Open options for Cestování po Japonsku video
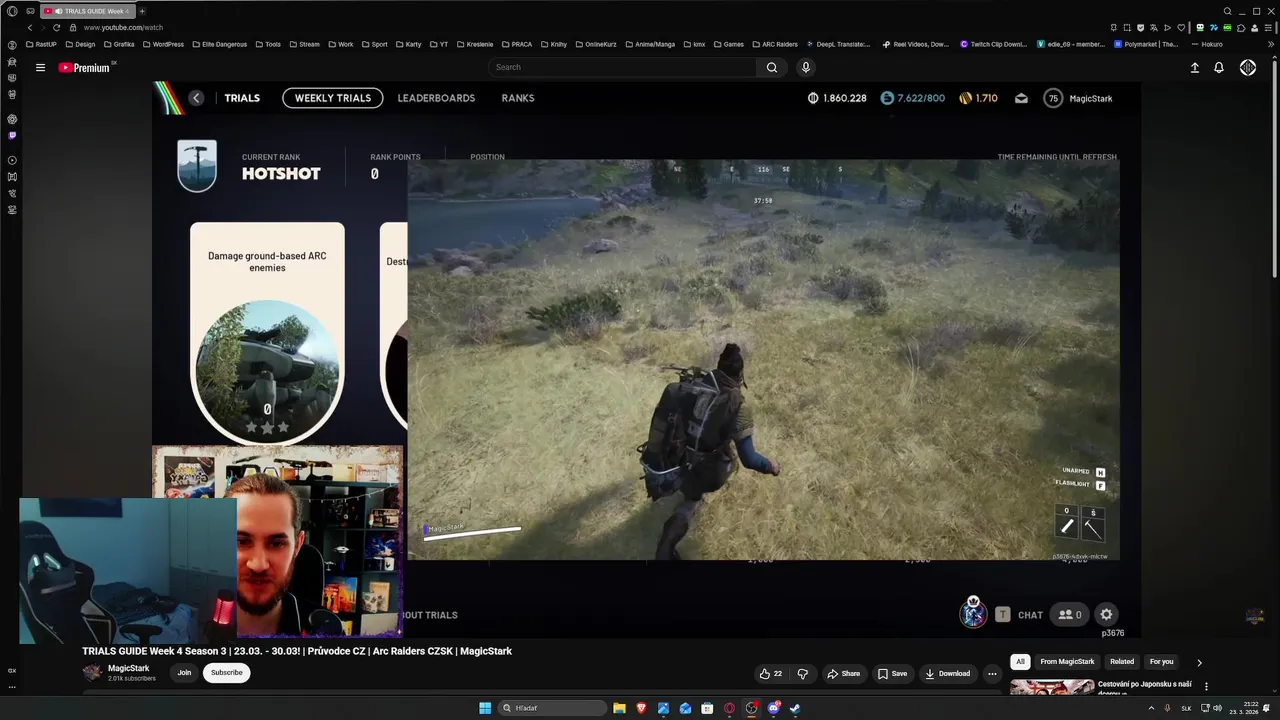This screenshot has height=720, width=1280. [x=1206, y=686]
